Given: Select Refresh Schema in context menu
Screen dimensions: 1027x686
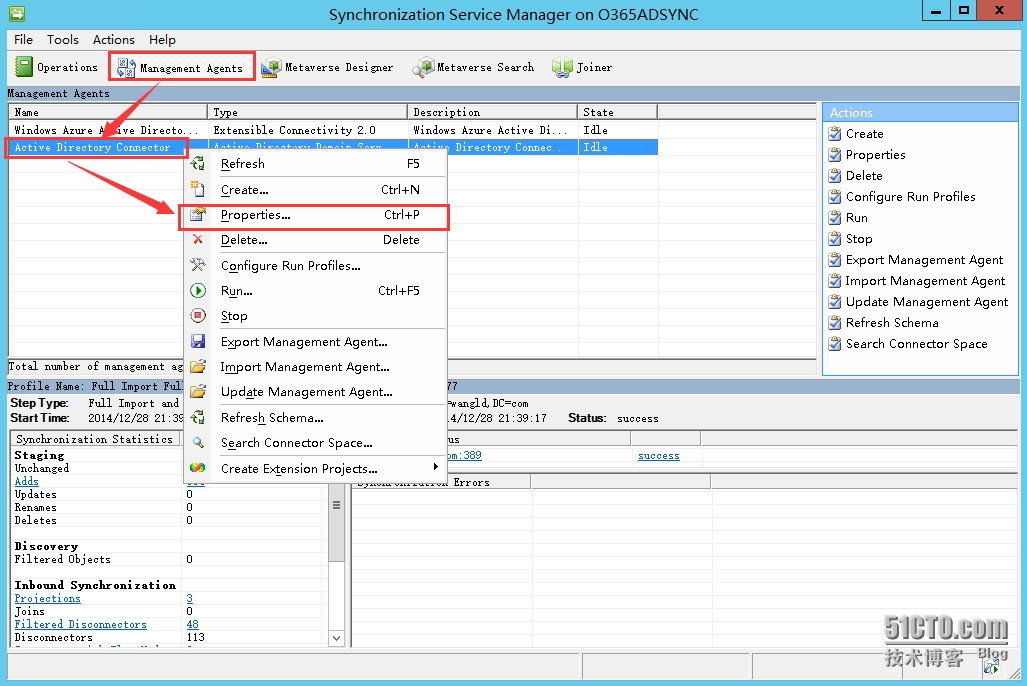Looking at the screenshot, I should [272, 418].
